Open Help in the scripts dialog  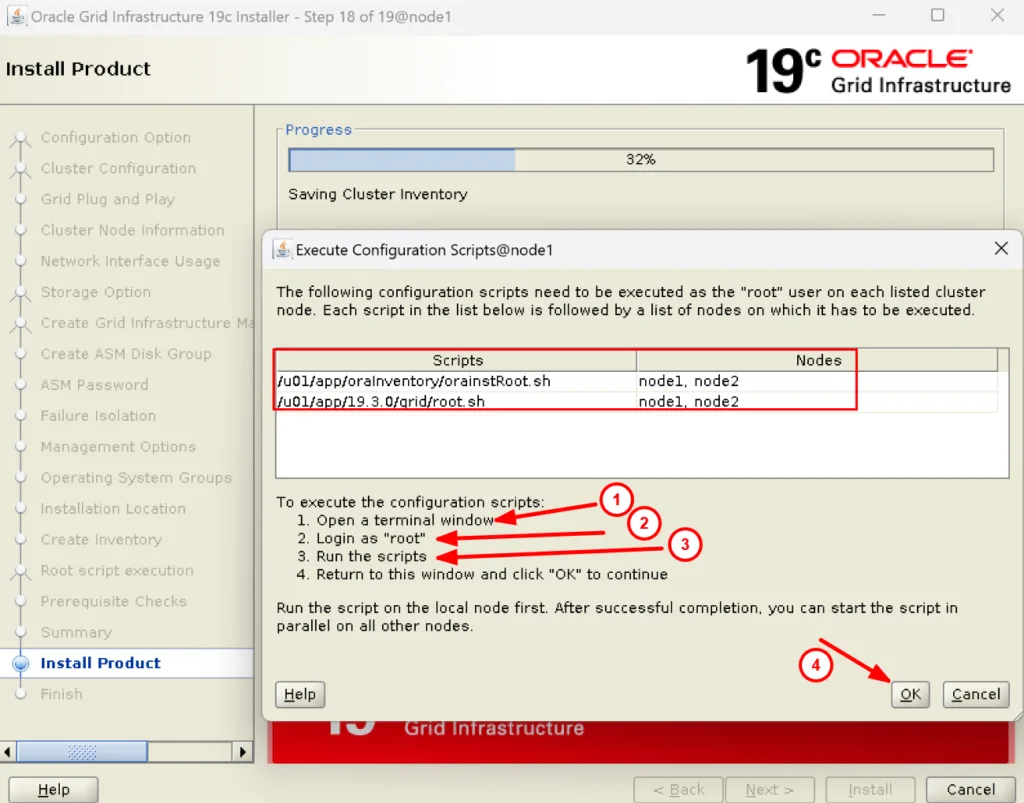300,694
